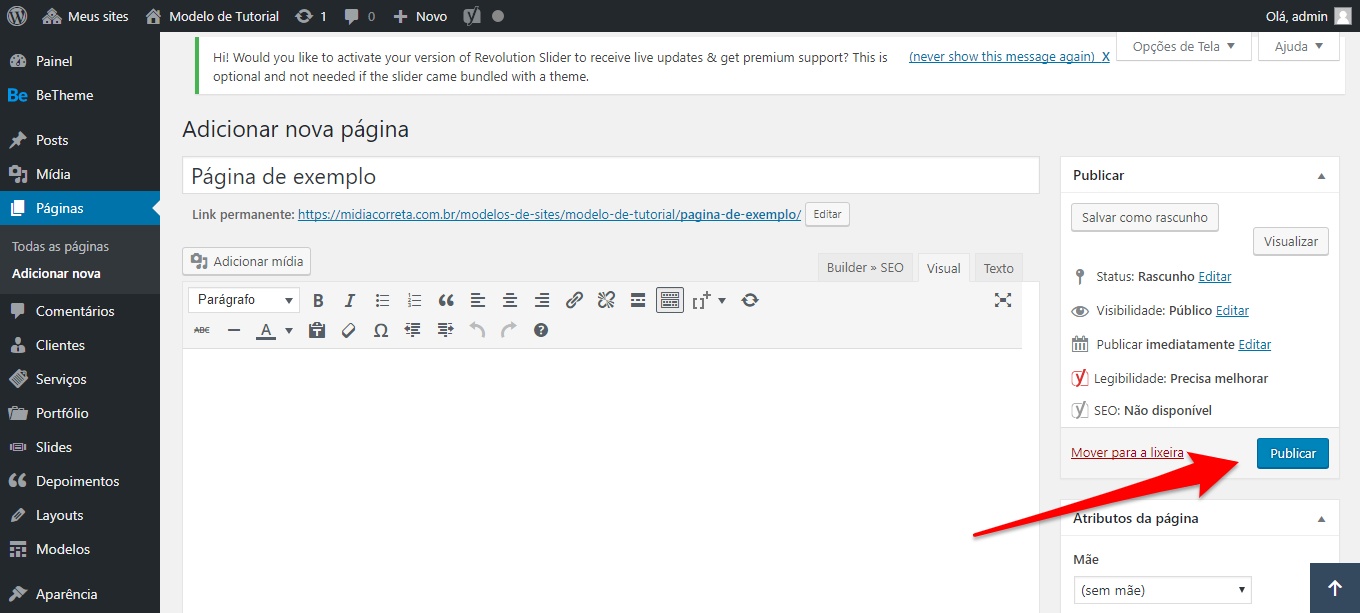This screenshot has height=613, width=1360.
Task: Toggle bold formatting in the editor
Action: pos(318,300)
